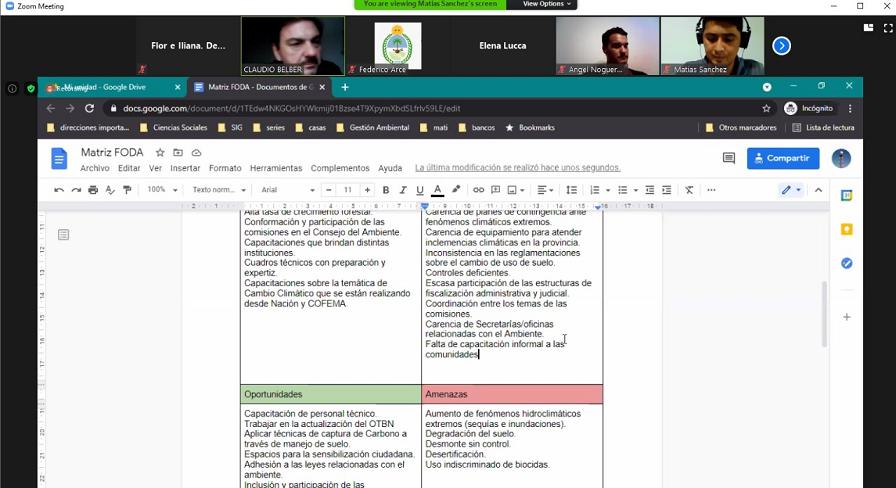896x488 pixels.
Task: Click the Print icon in the toolbar
Action: (93, 190)
